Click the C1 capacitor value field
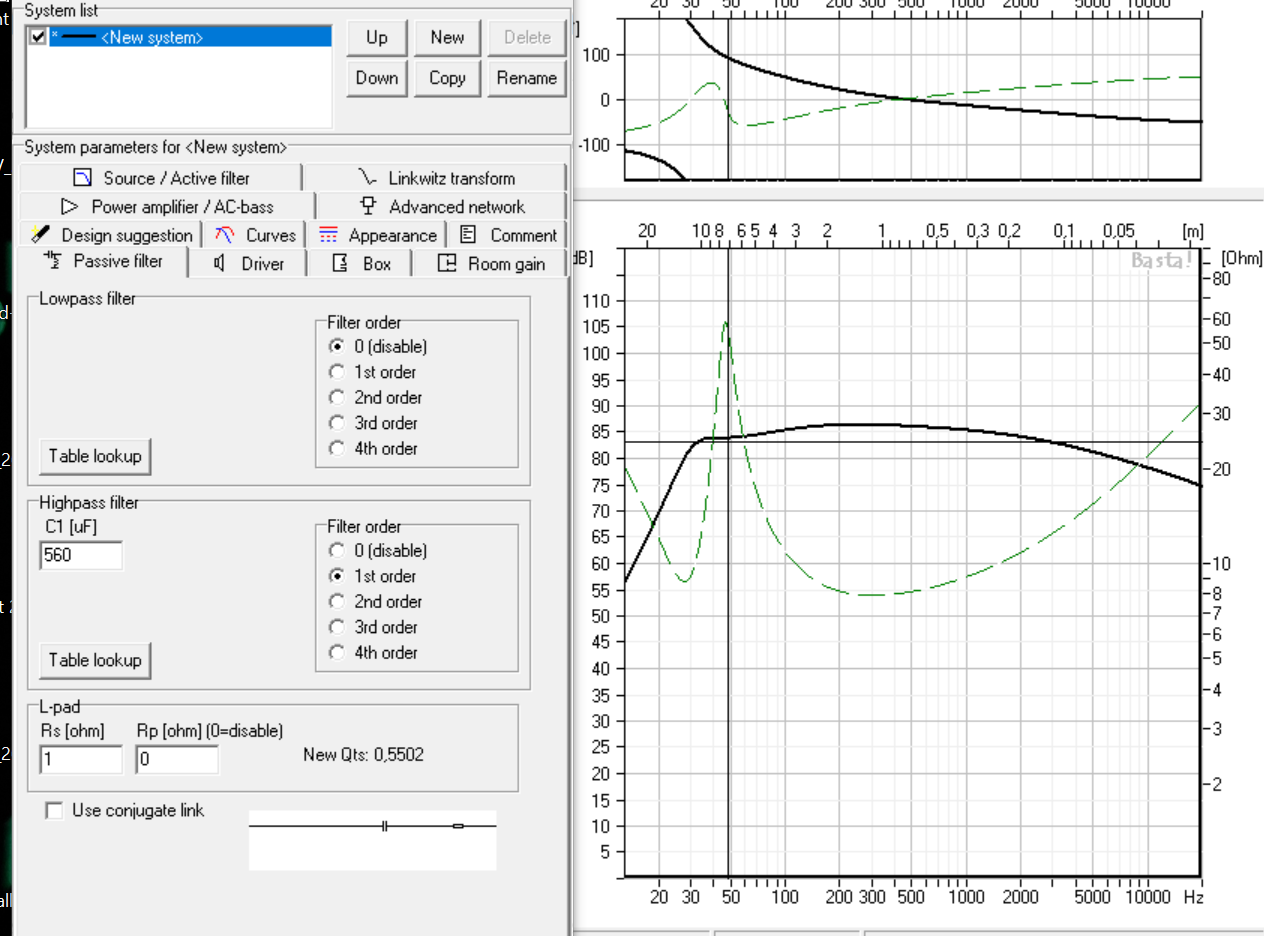The width and height of the screenshot is (1264, 936). pyautogui.click(x=80, y=555)
